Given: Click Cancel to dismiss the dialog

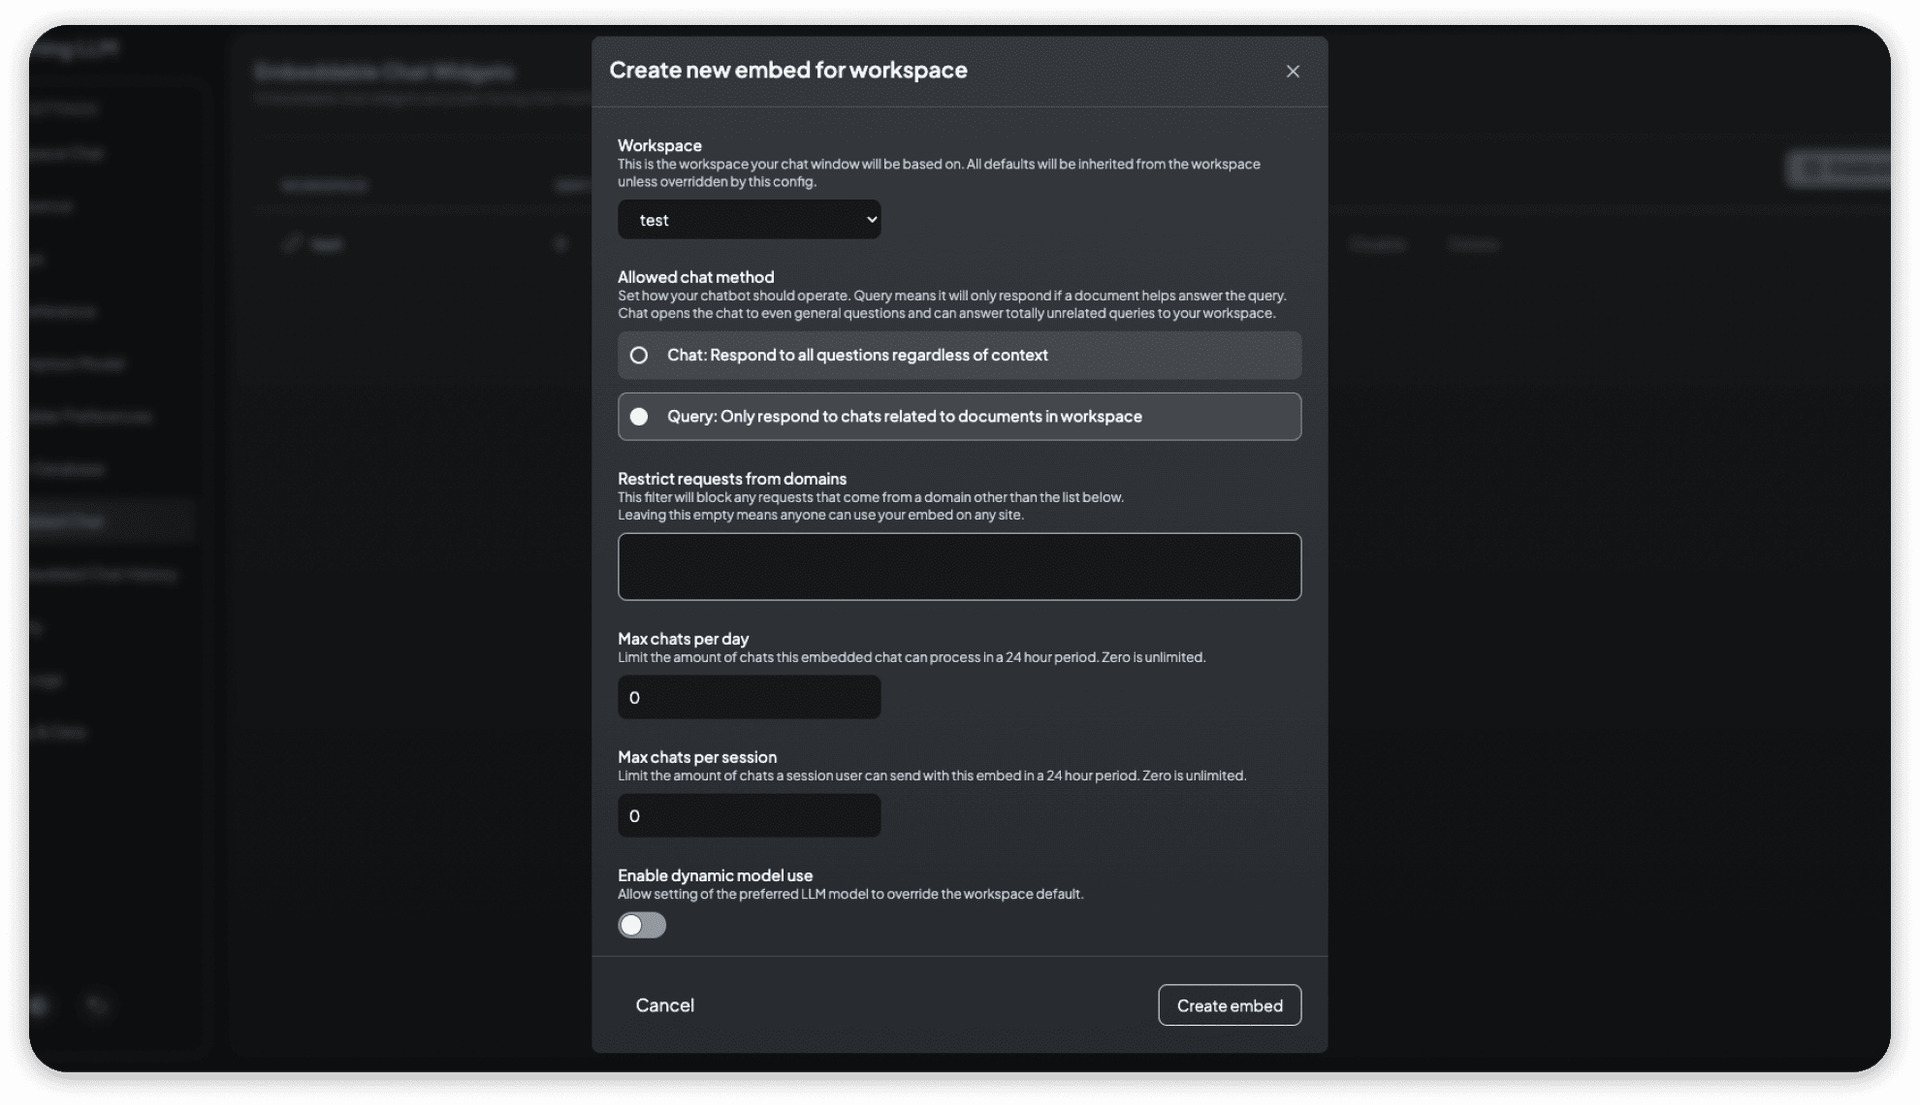Looking at the screenshot, I should 664,1005.
